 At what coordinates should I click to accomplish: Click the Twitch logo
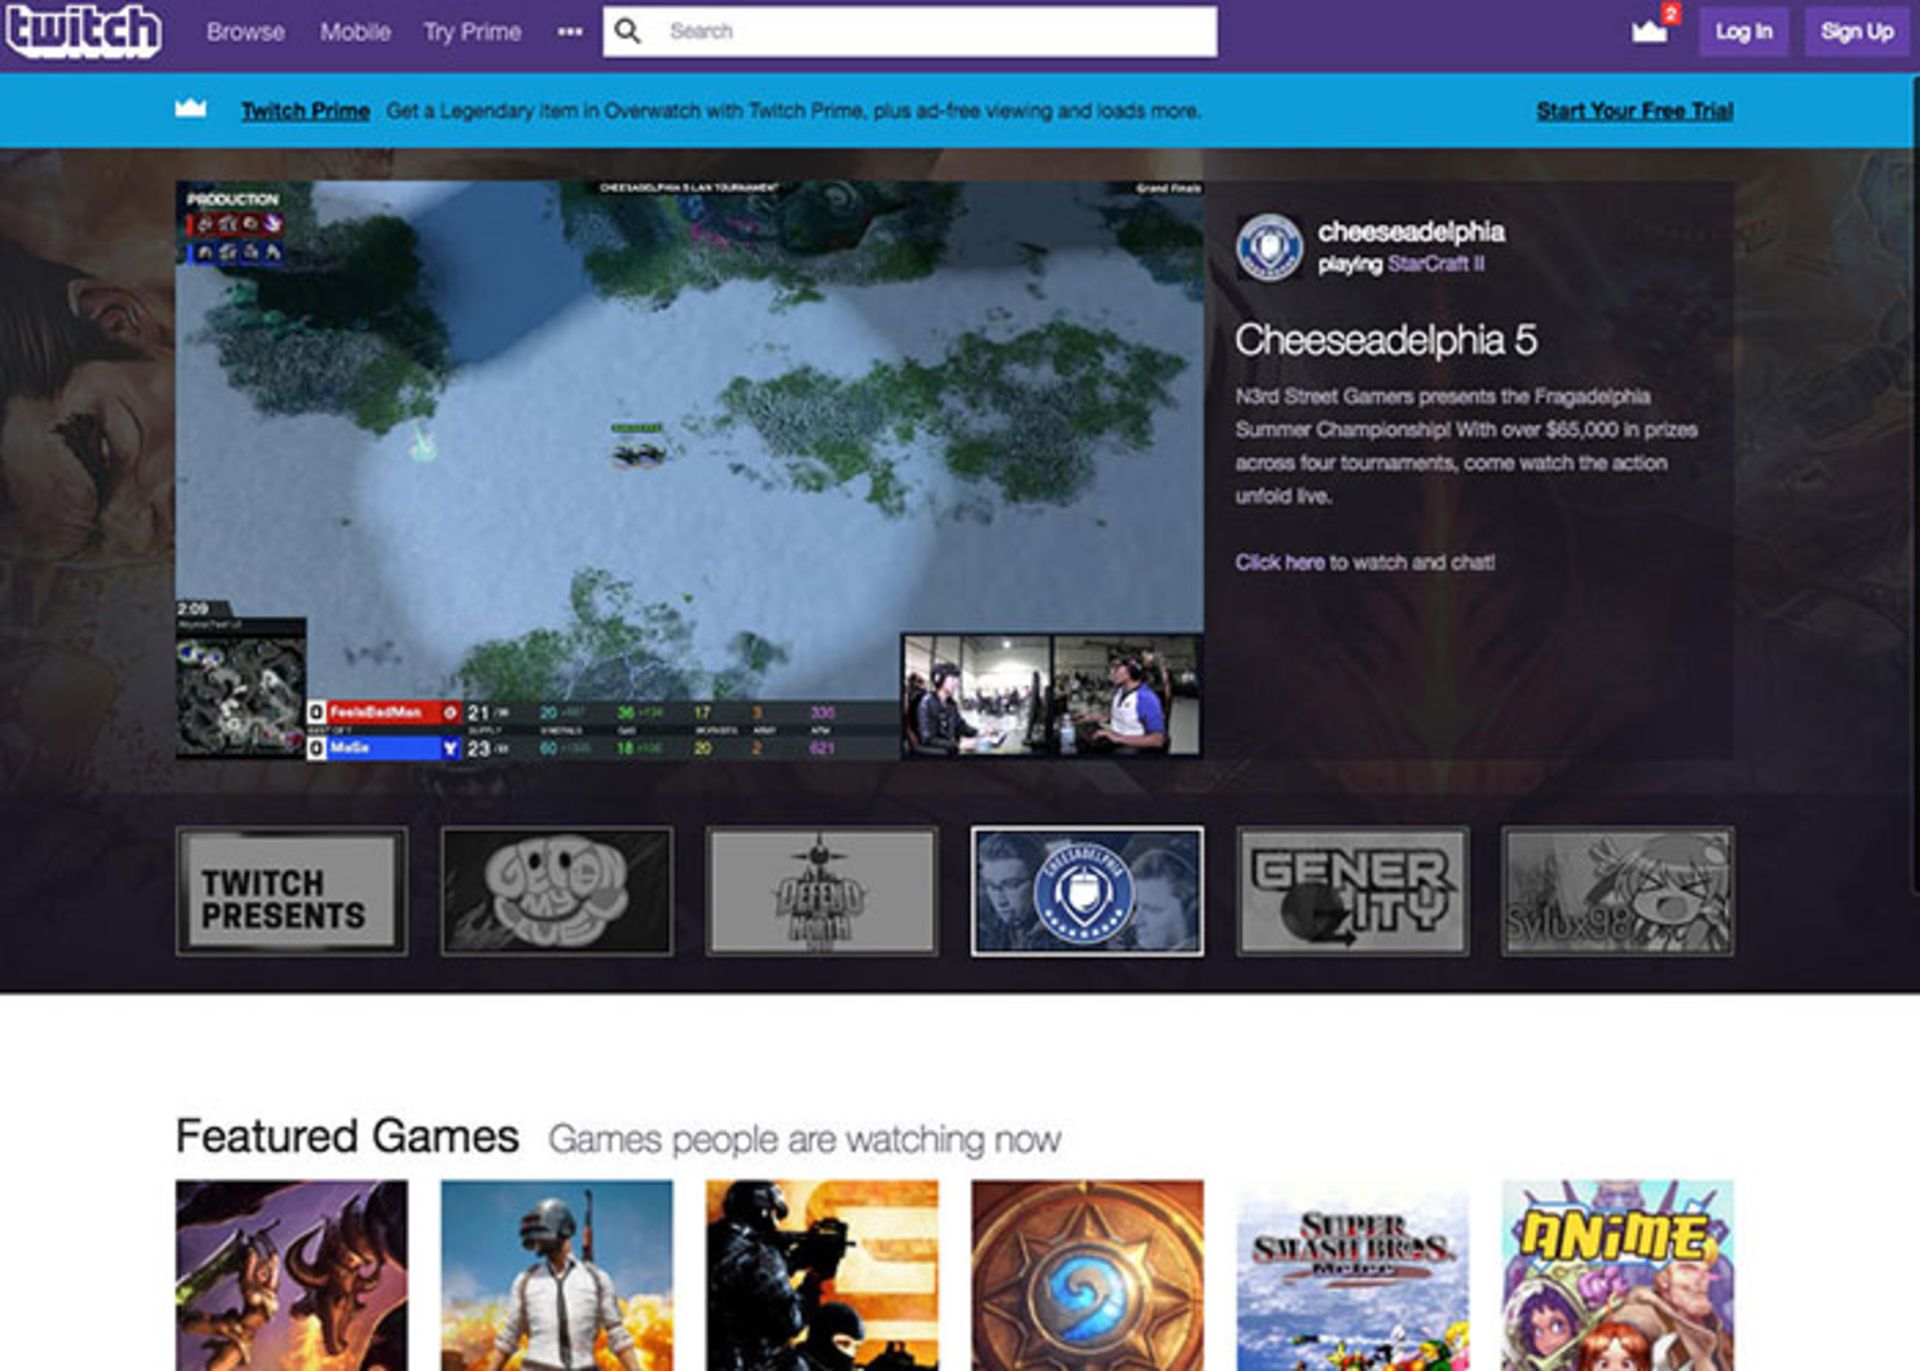click(85, 32)
